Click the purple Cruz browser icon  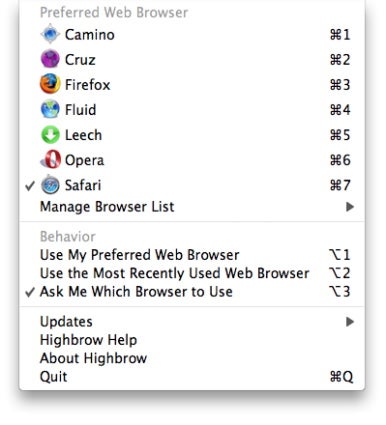click(x=50, y=59)
